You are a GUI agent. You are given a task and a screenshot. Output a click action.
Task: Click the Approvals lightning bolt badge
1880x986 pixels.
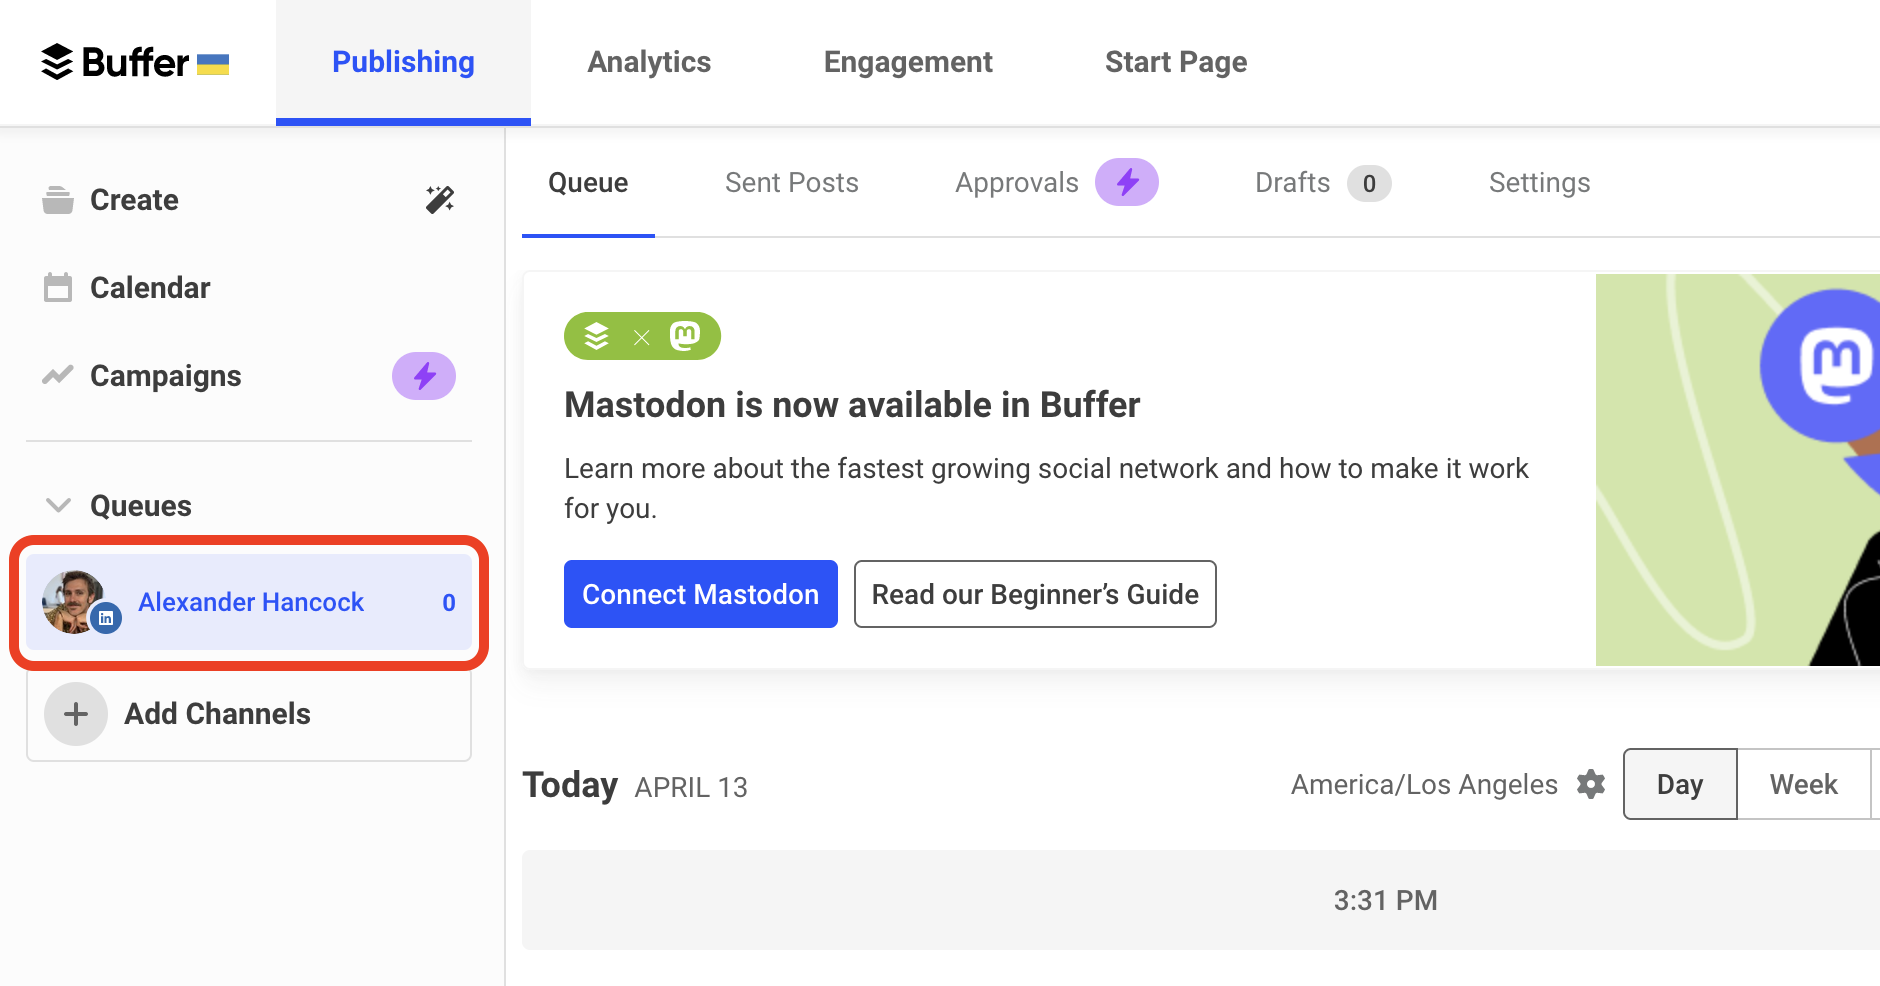1127,182
